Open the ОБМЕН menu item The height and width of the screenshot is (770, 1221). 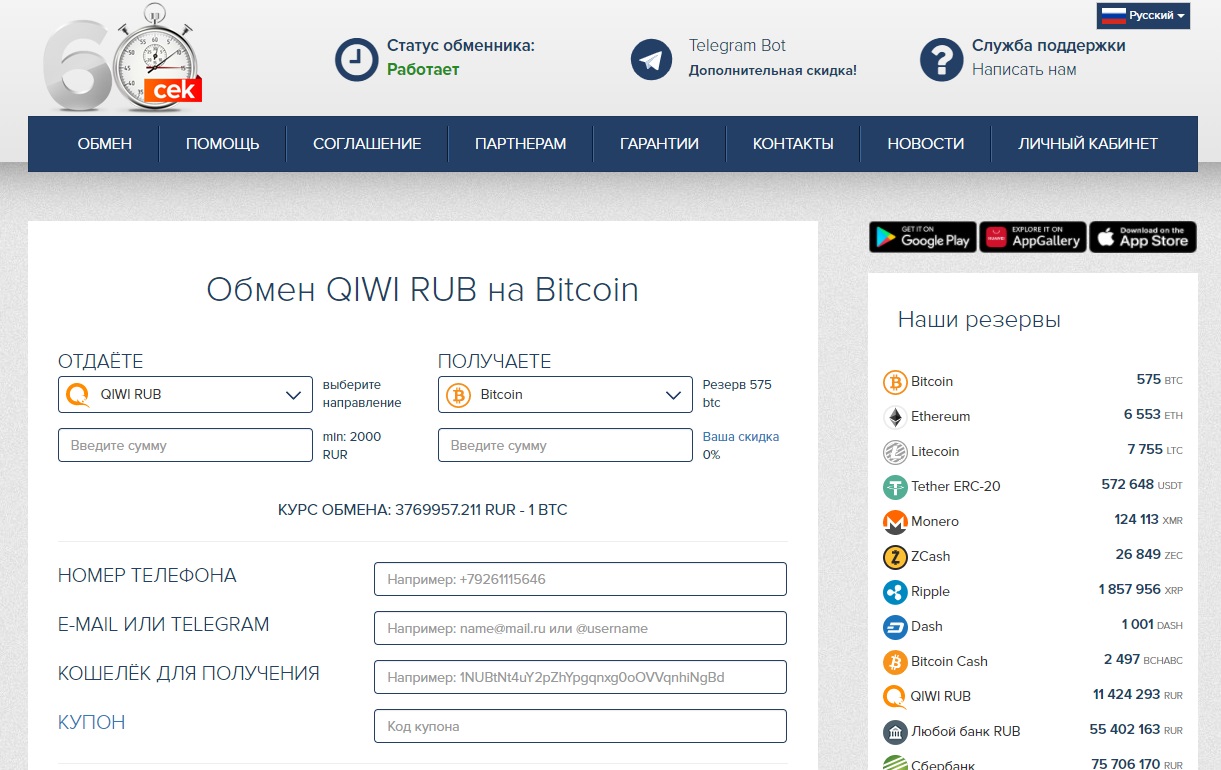coord(105,144)
